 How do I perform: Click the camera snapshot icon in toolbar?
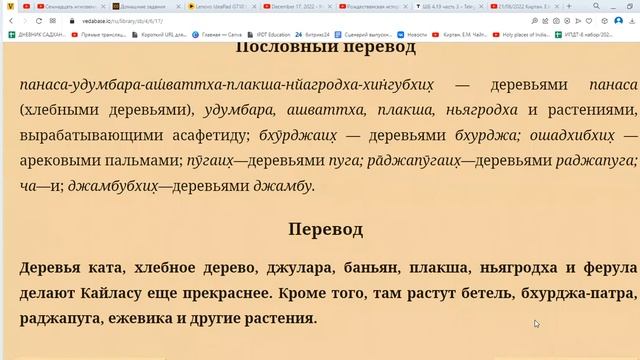pyautogui.click(x=556, y=21)
